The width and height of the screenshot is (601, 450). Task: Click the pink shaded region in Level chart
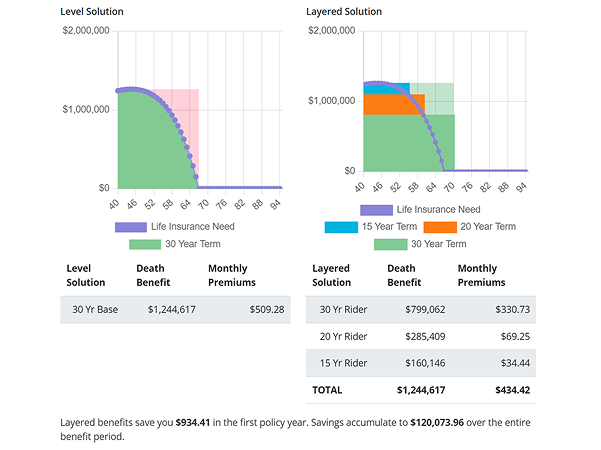[x=191, y=110]
